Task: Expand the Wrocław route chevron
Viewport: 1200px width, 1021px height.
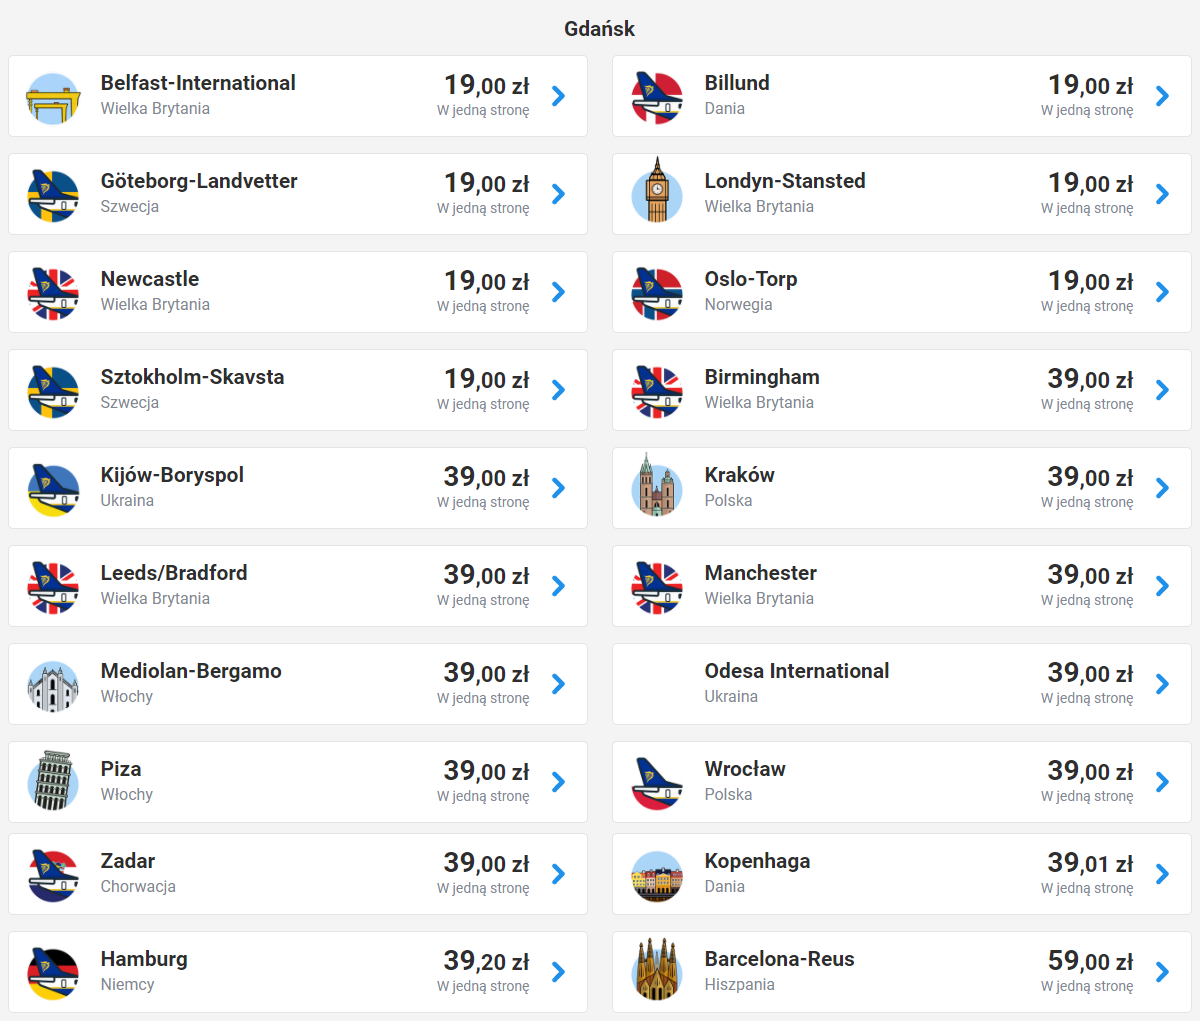Action: pyautogui.click(x=1162, y=782)
